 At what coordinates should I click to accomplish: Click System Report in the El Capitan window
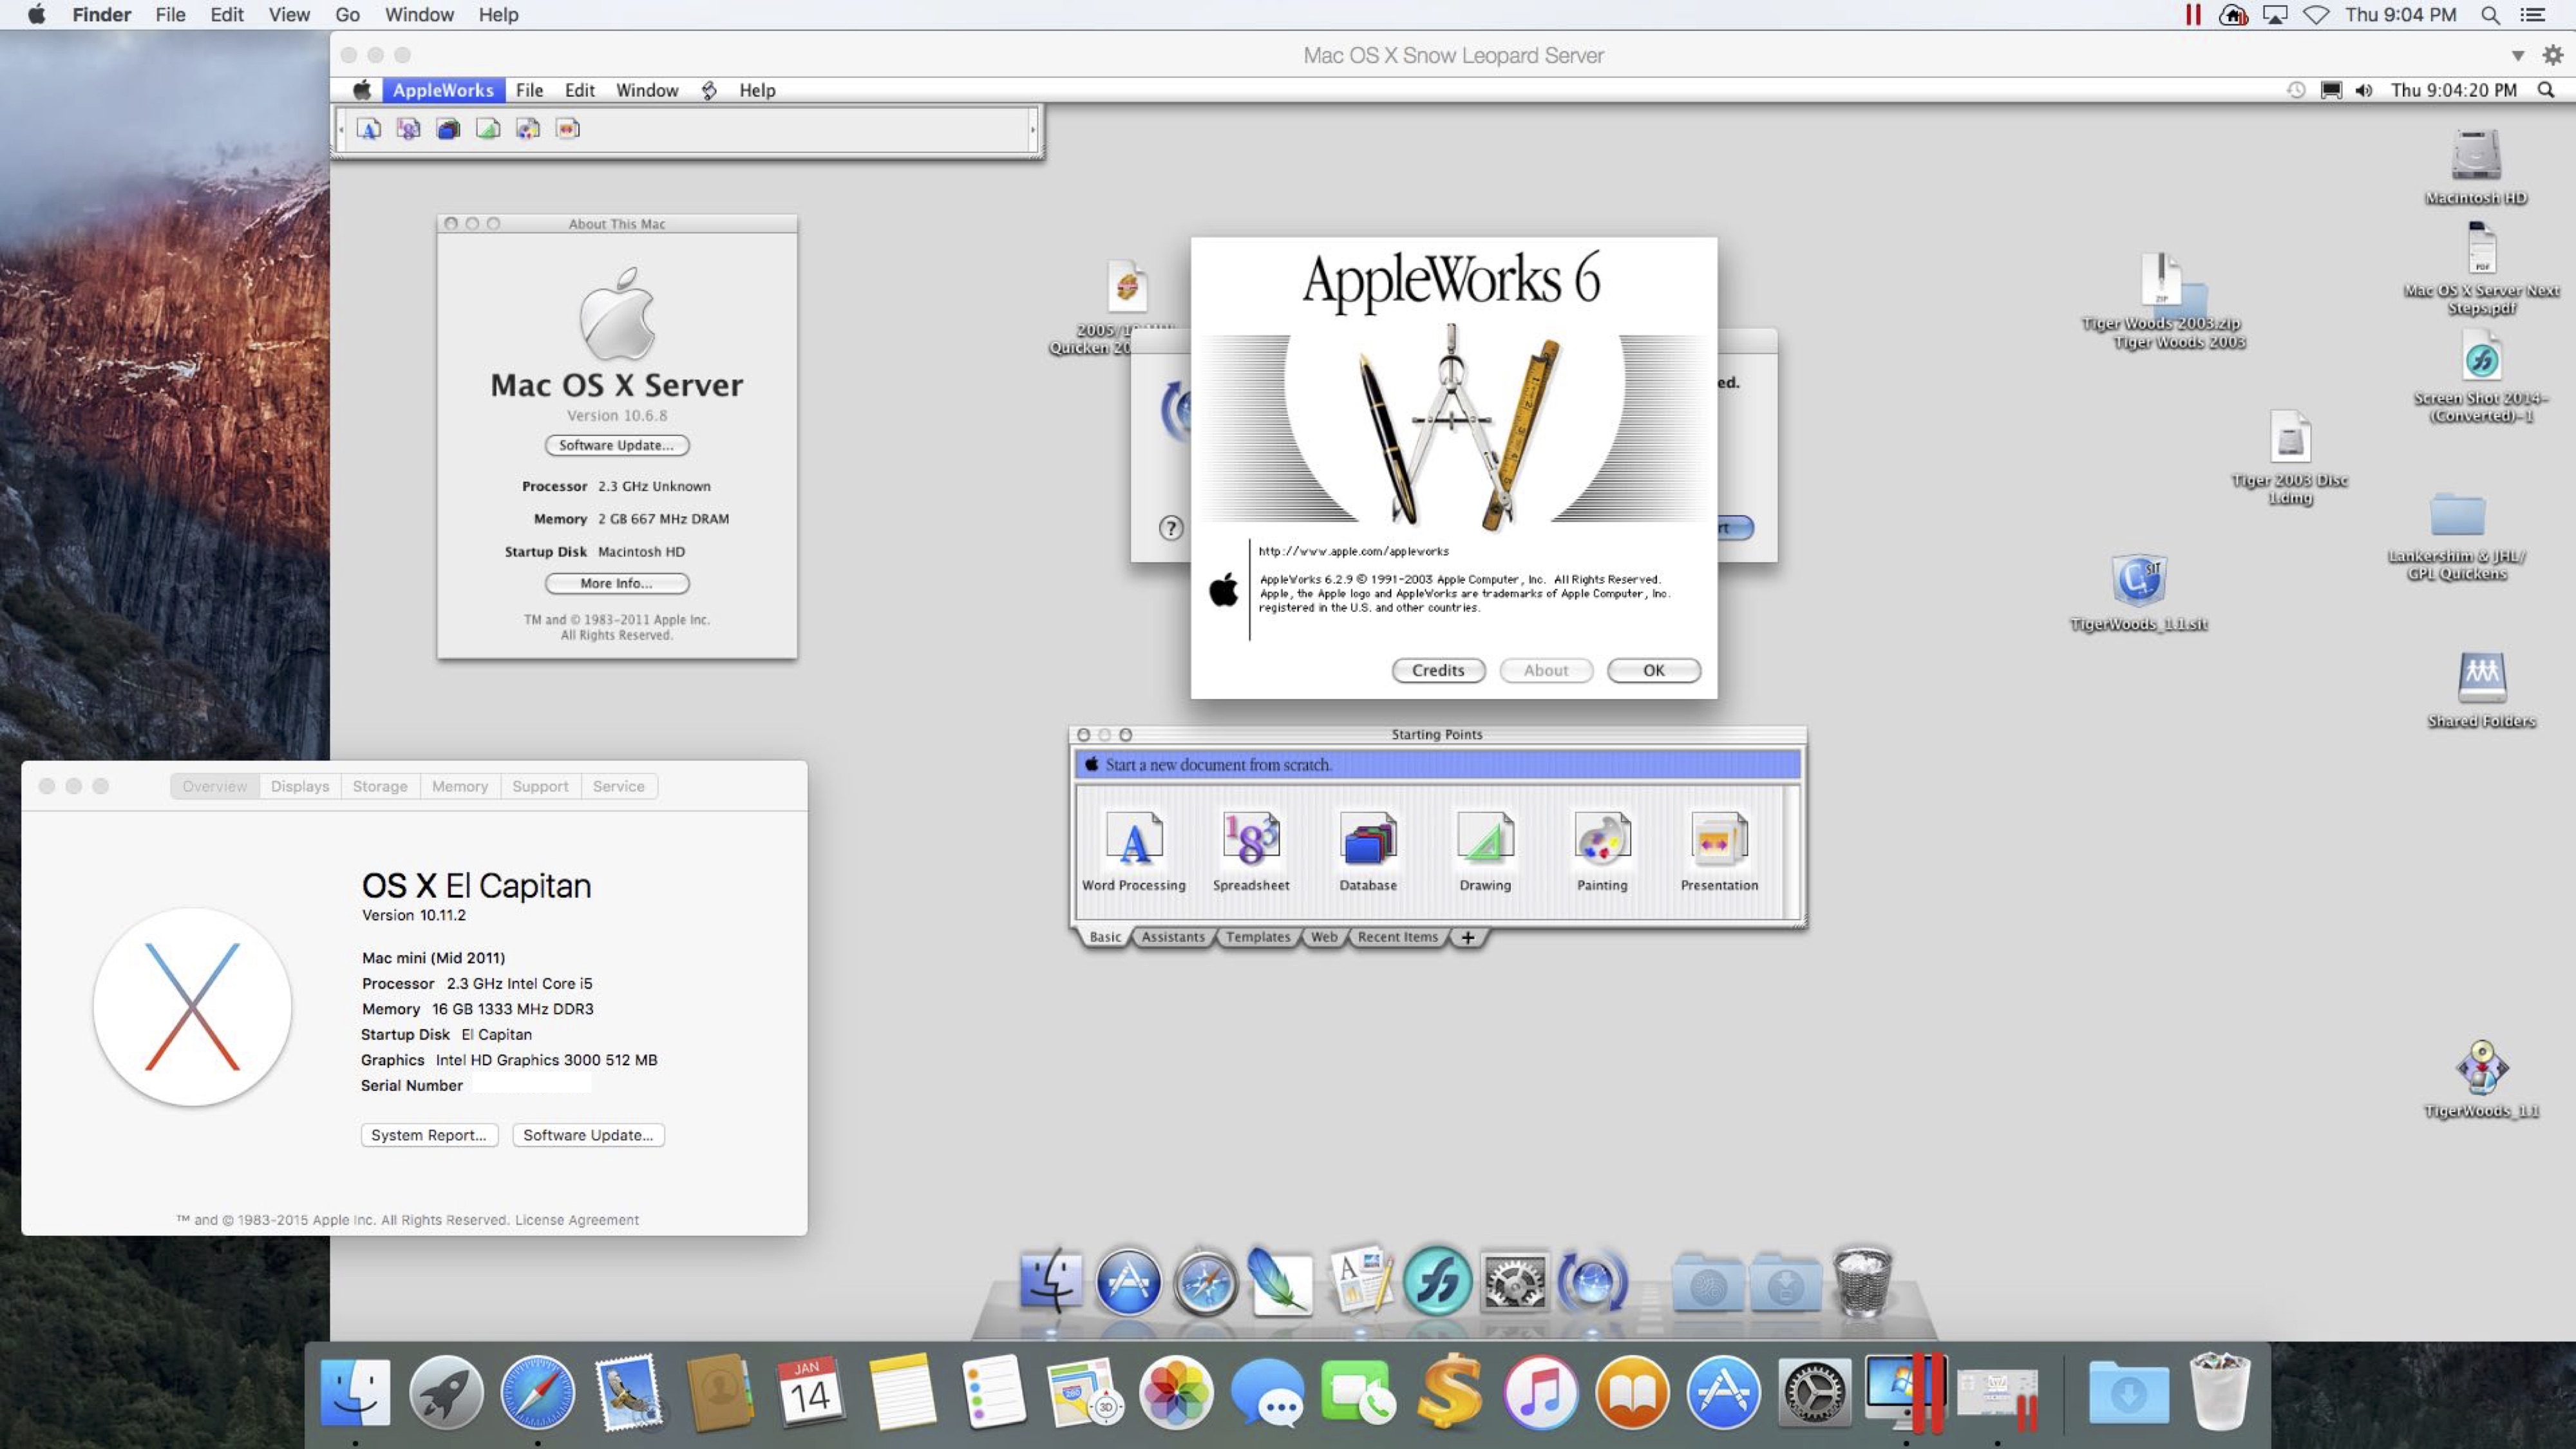(428, 1135)
